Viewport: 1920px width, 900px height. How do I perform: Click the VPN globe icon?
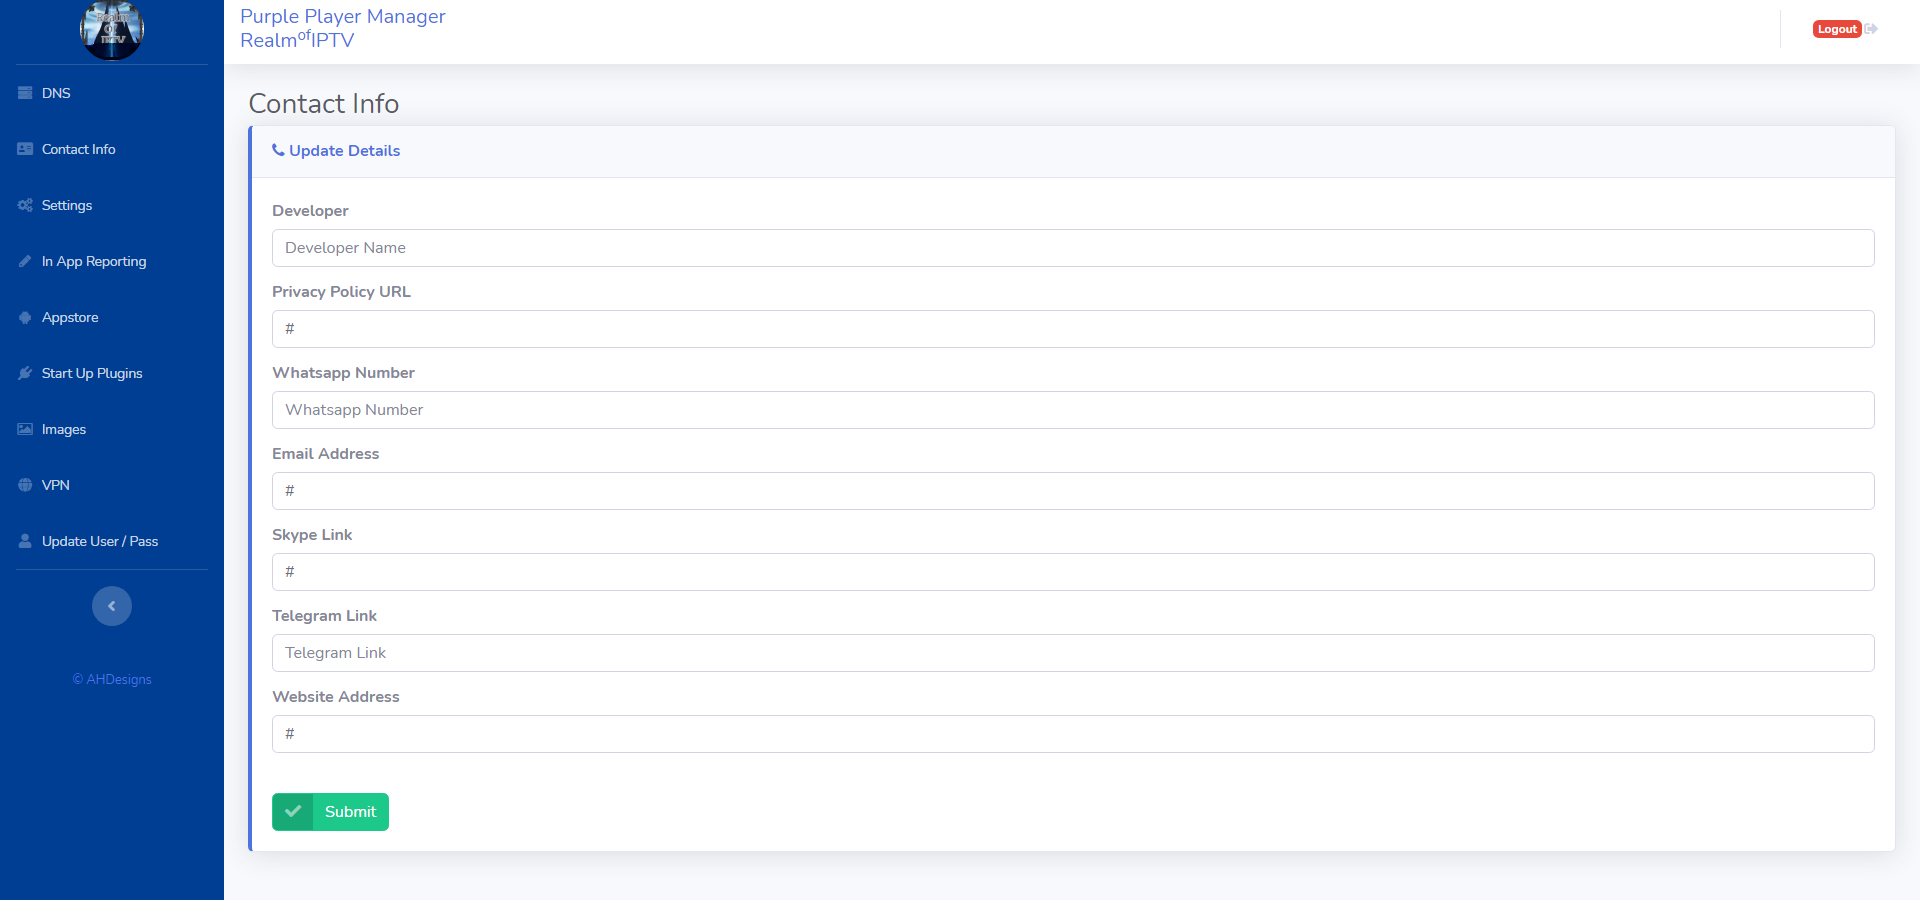25,485
